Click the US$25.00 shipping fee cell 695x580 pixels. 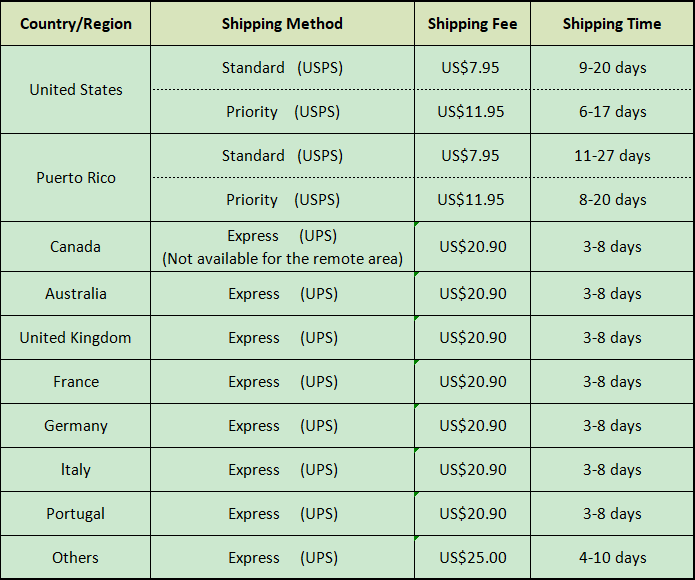tap(472, 558)
